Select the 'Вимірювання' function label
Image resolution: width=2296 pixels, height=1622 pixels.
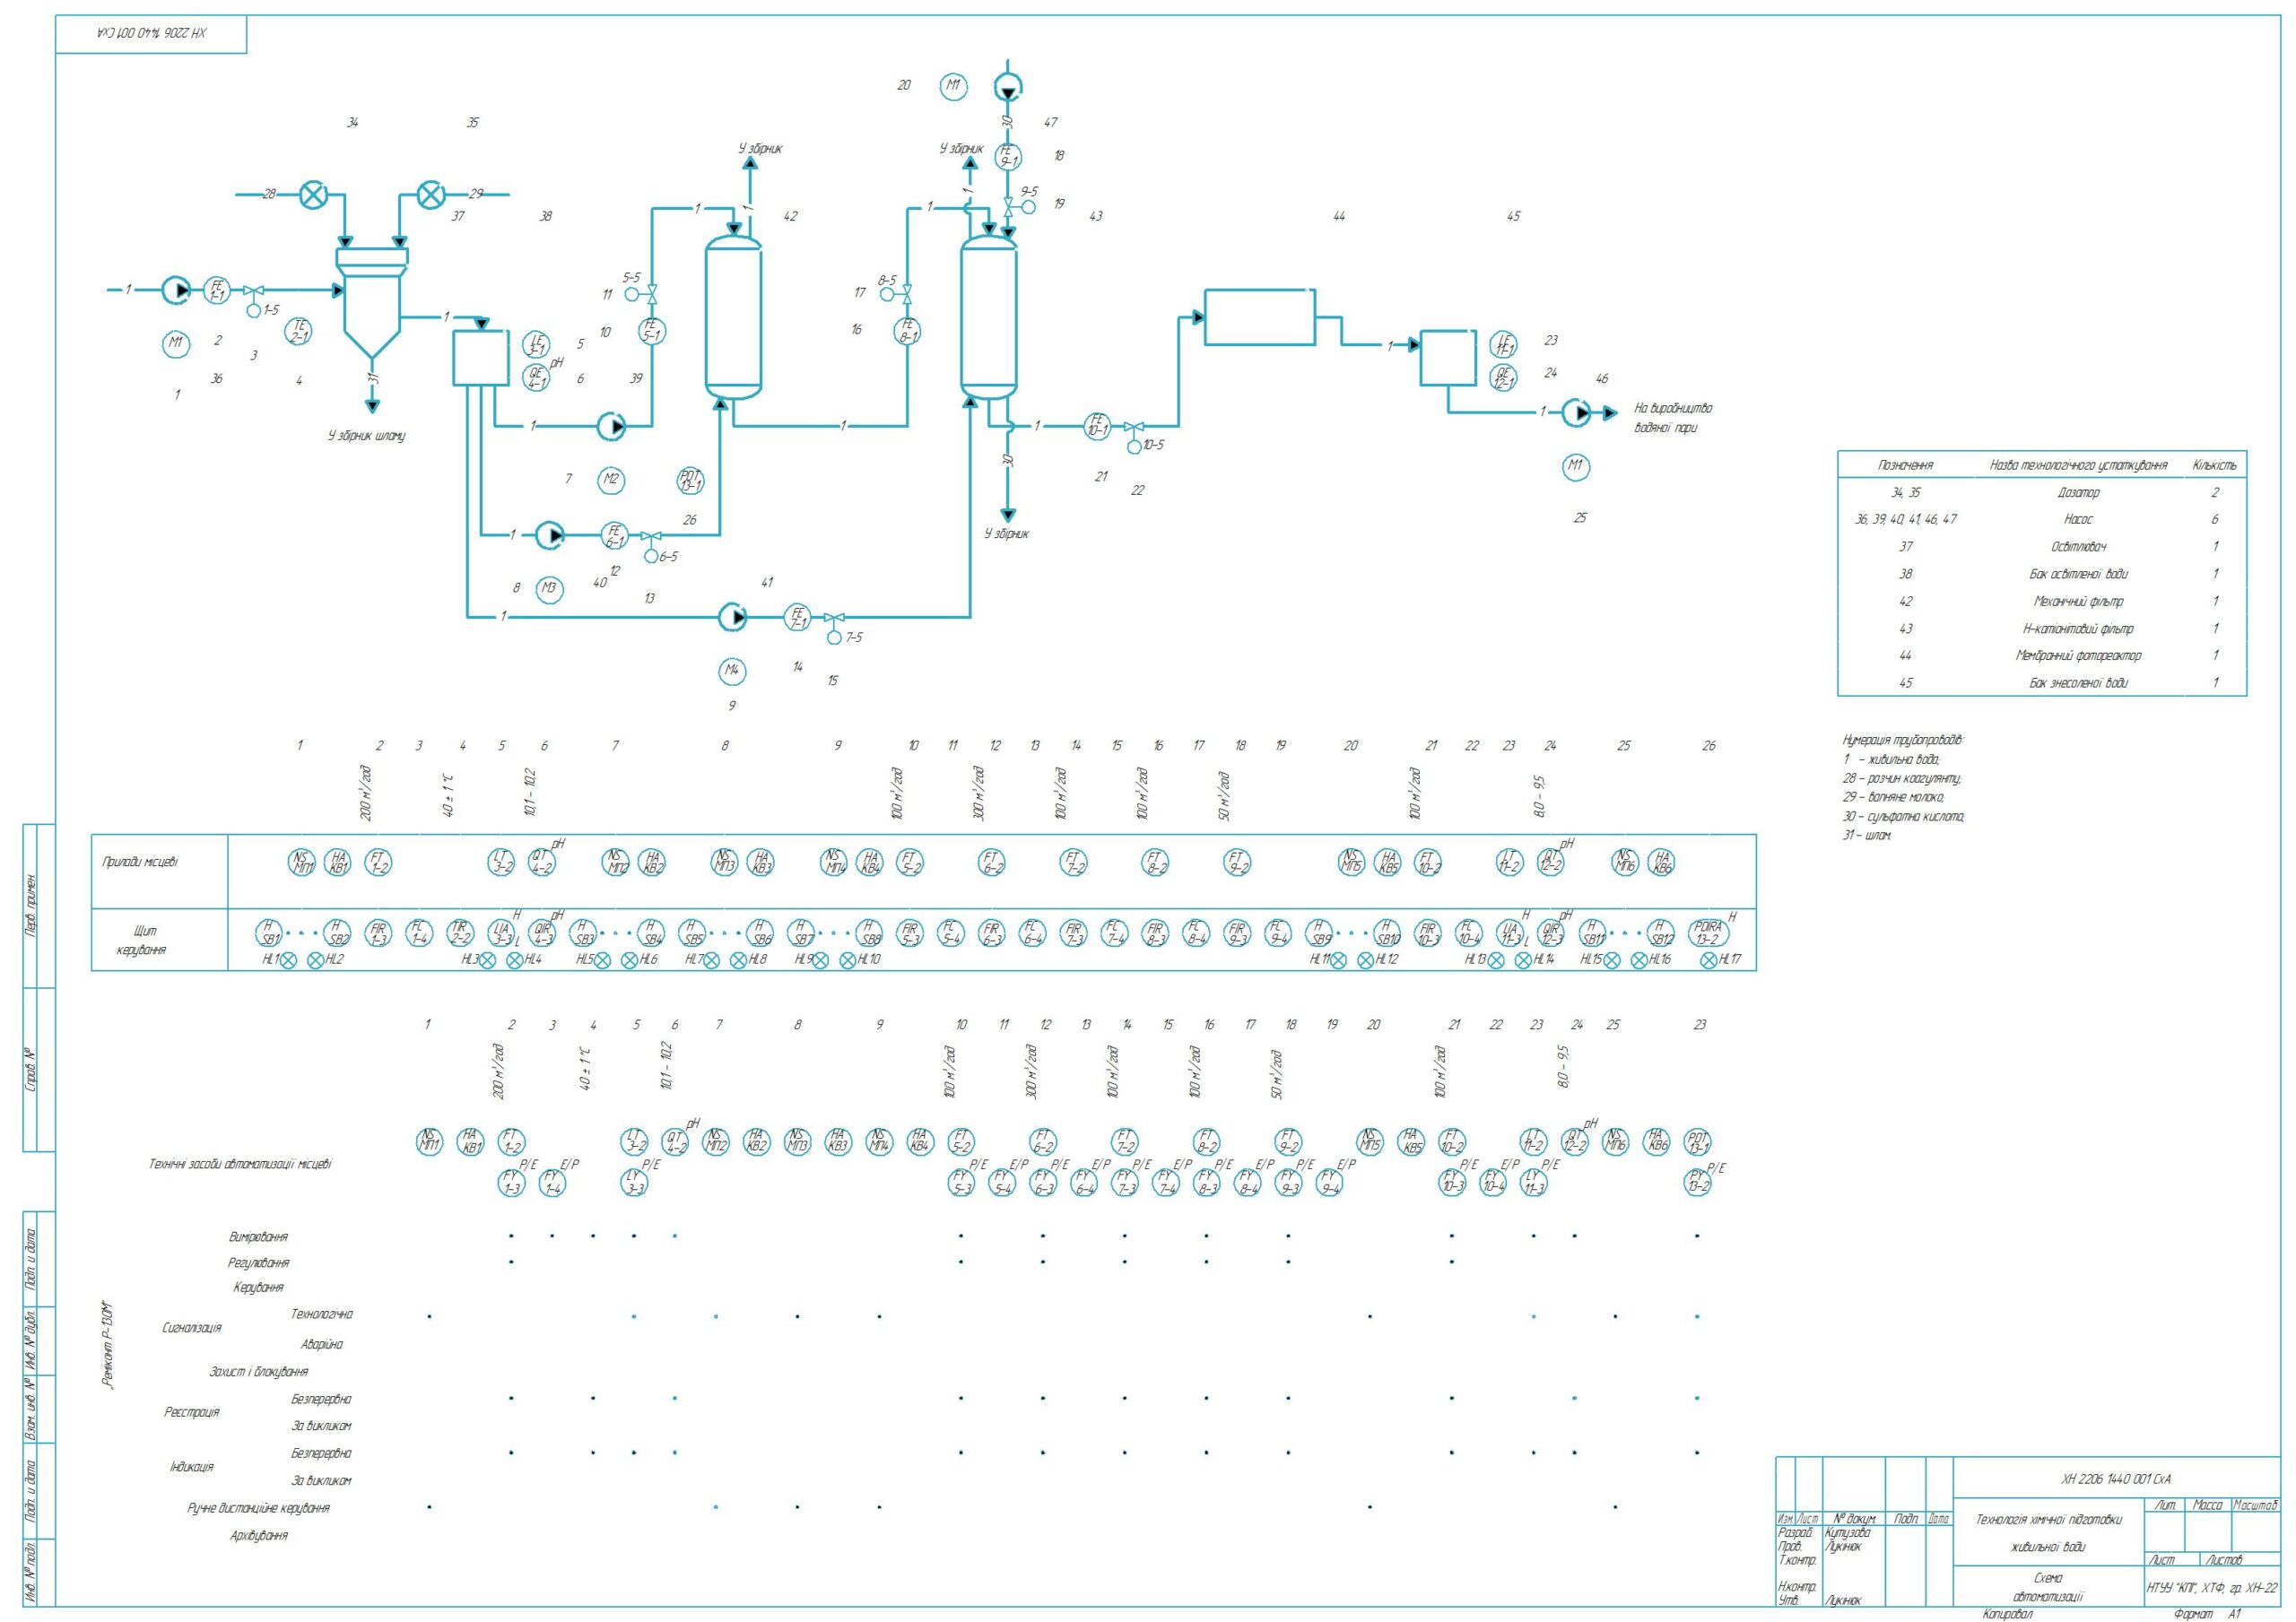[258, 1237]
